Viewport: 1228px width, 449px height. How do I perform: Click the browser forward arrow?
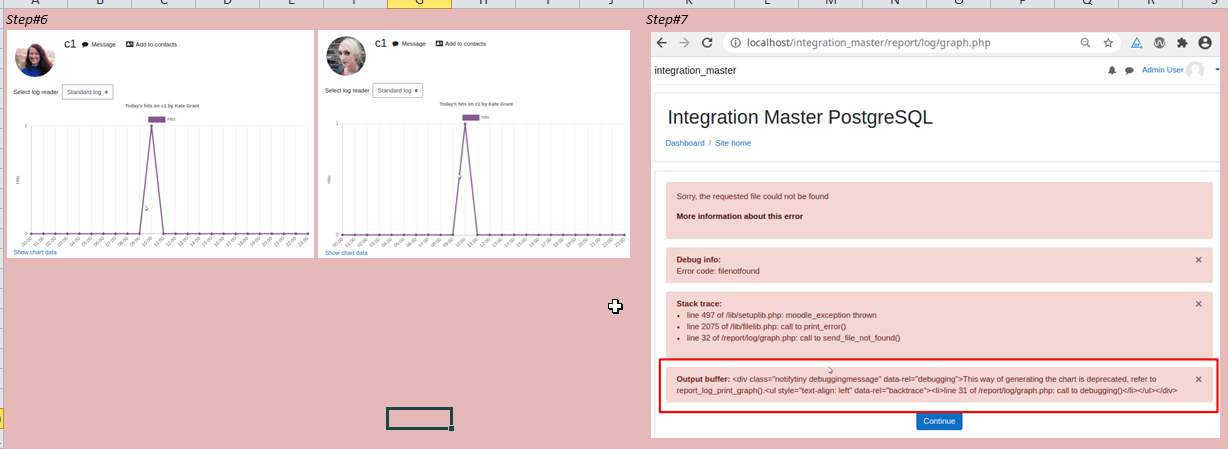685,43
